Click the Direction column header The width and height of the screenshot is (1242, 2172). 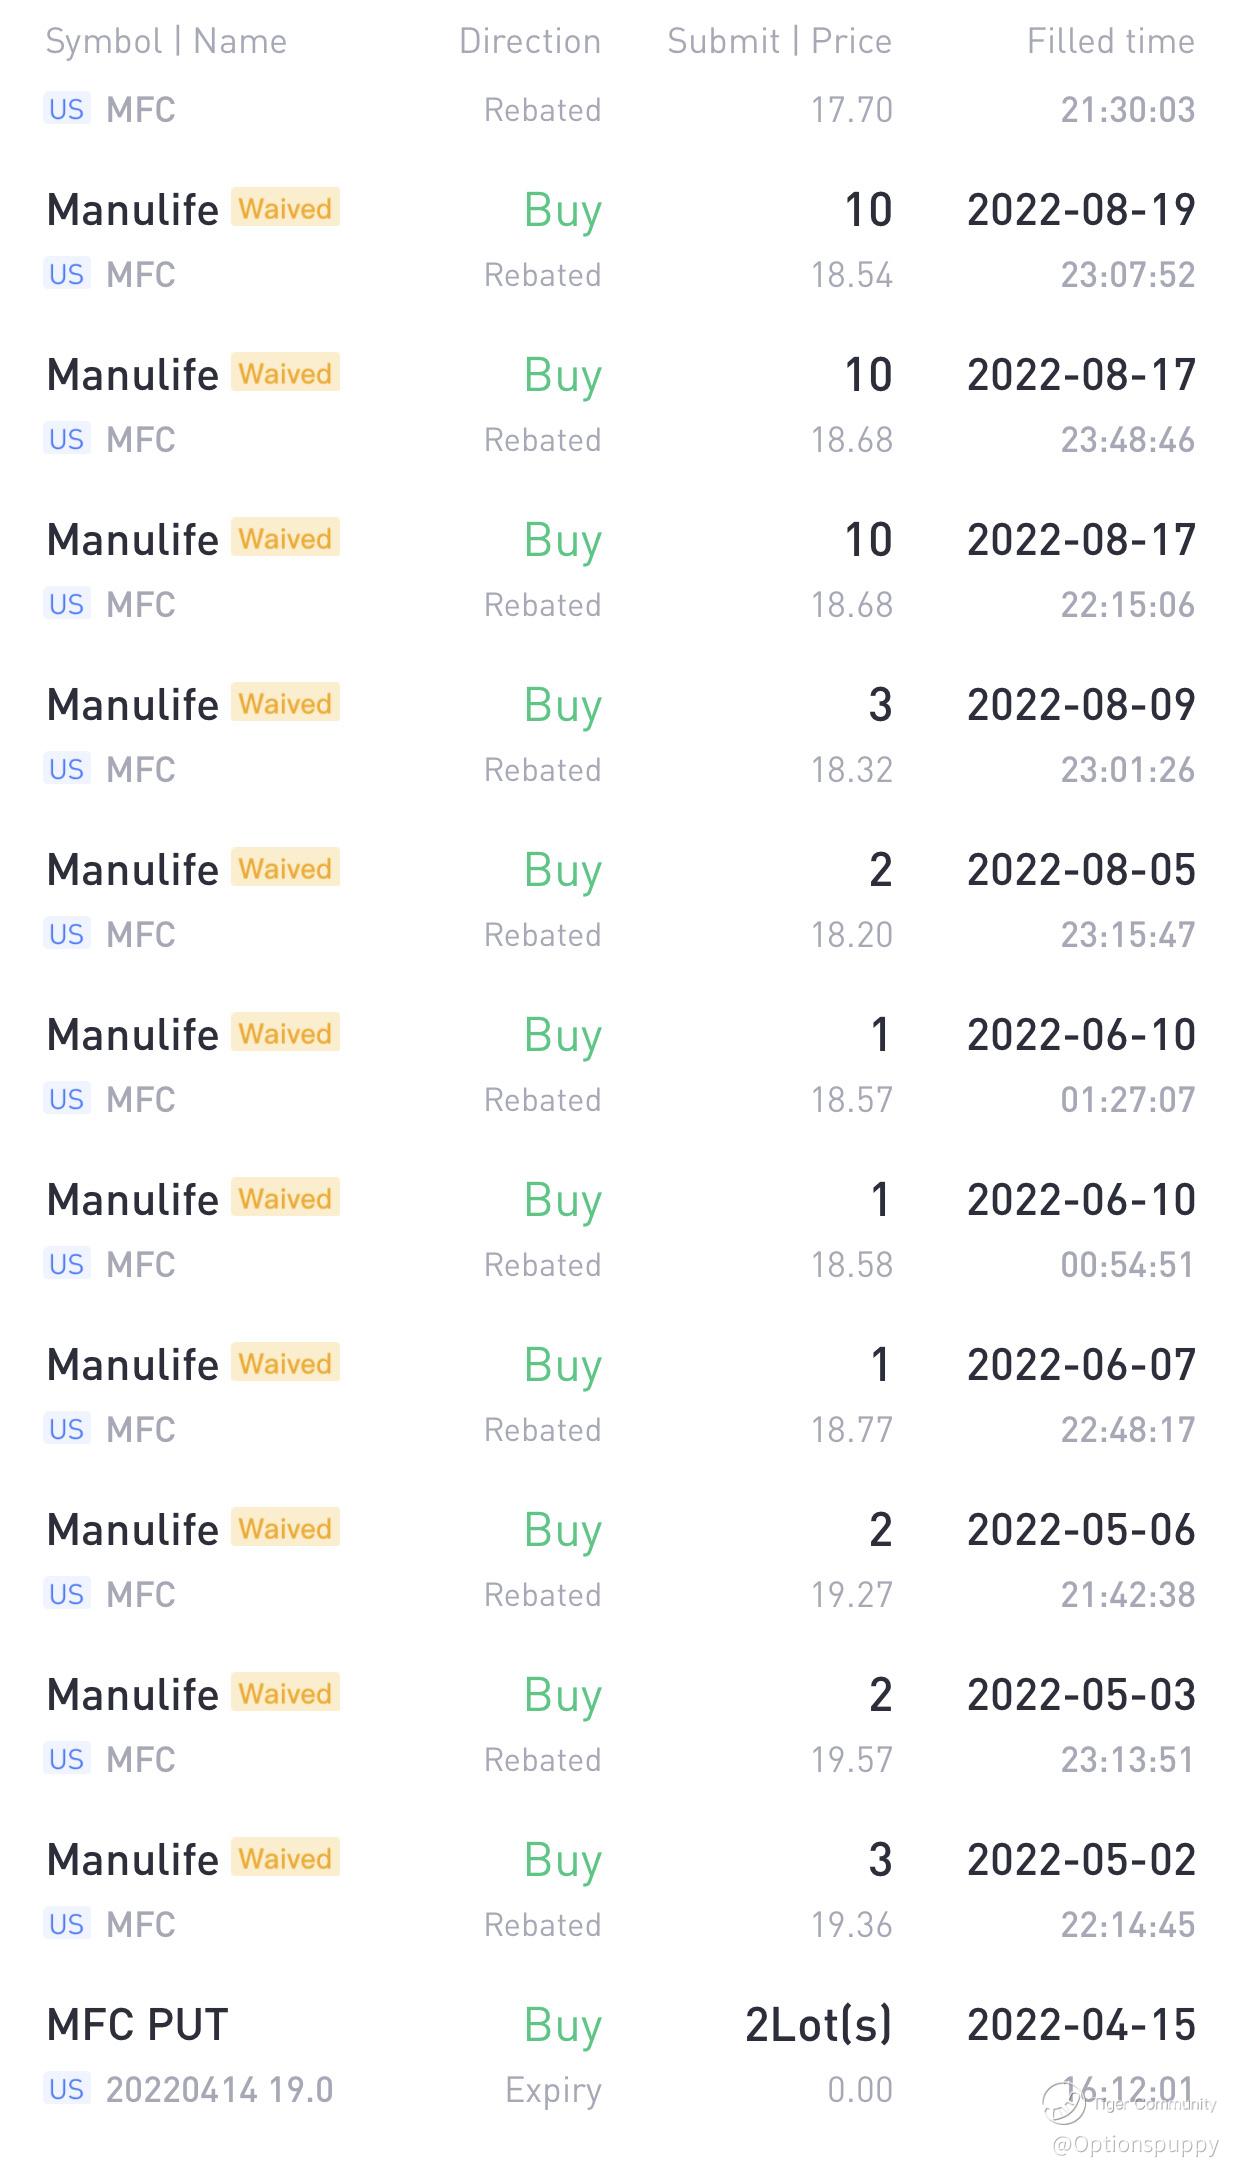point(529,41)
